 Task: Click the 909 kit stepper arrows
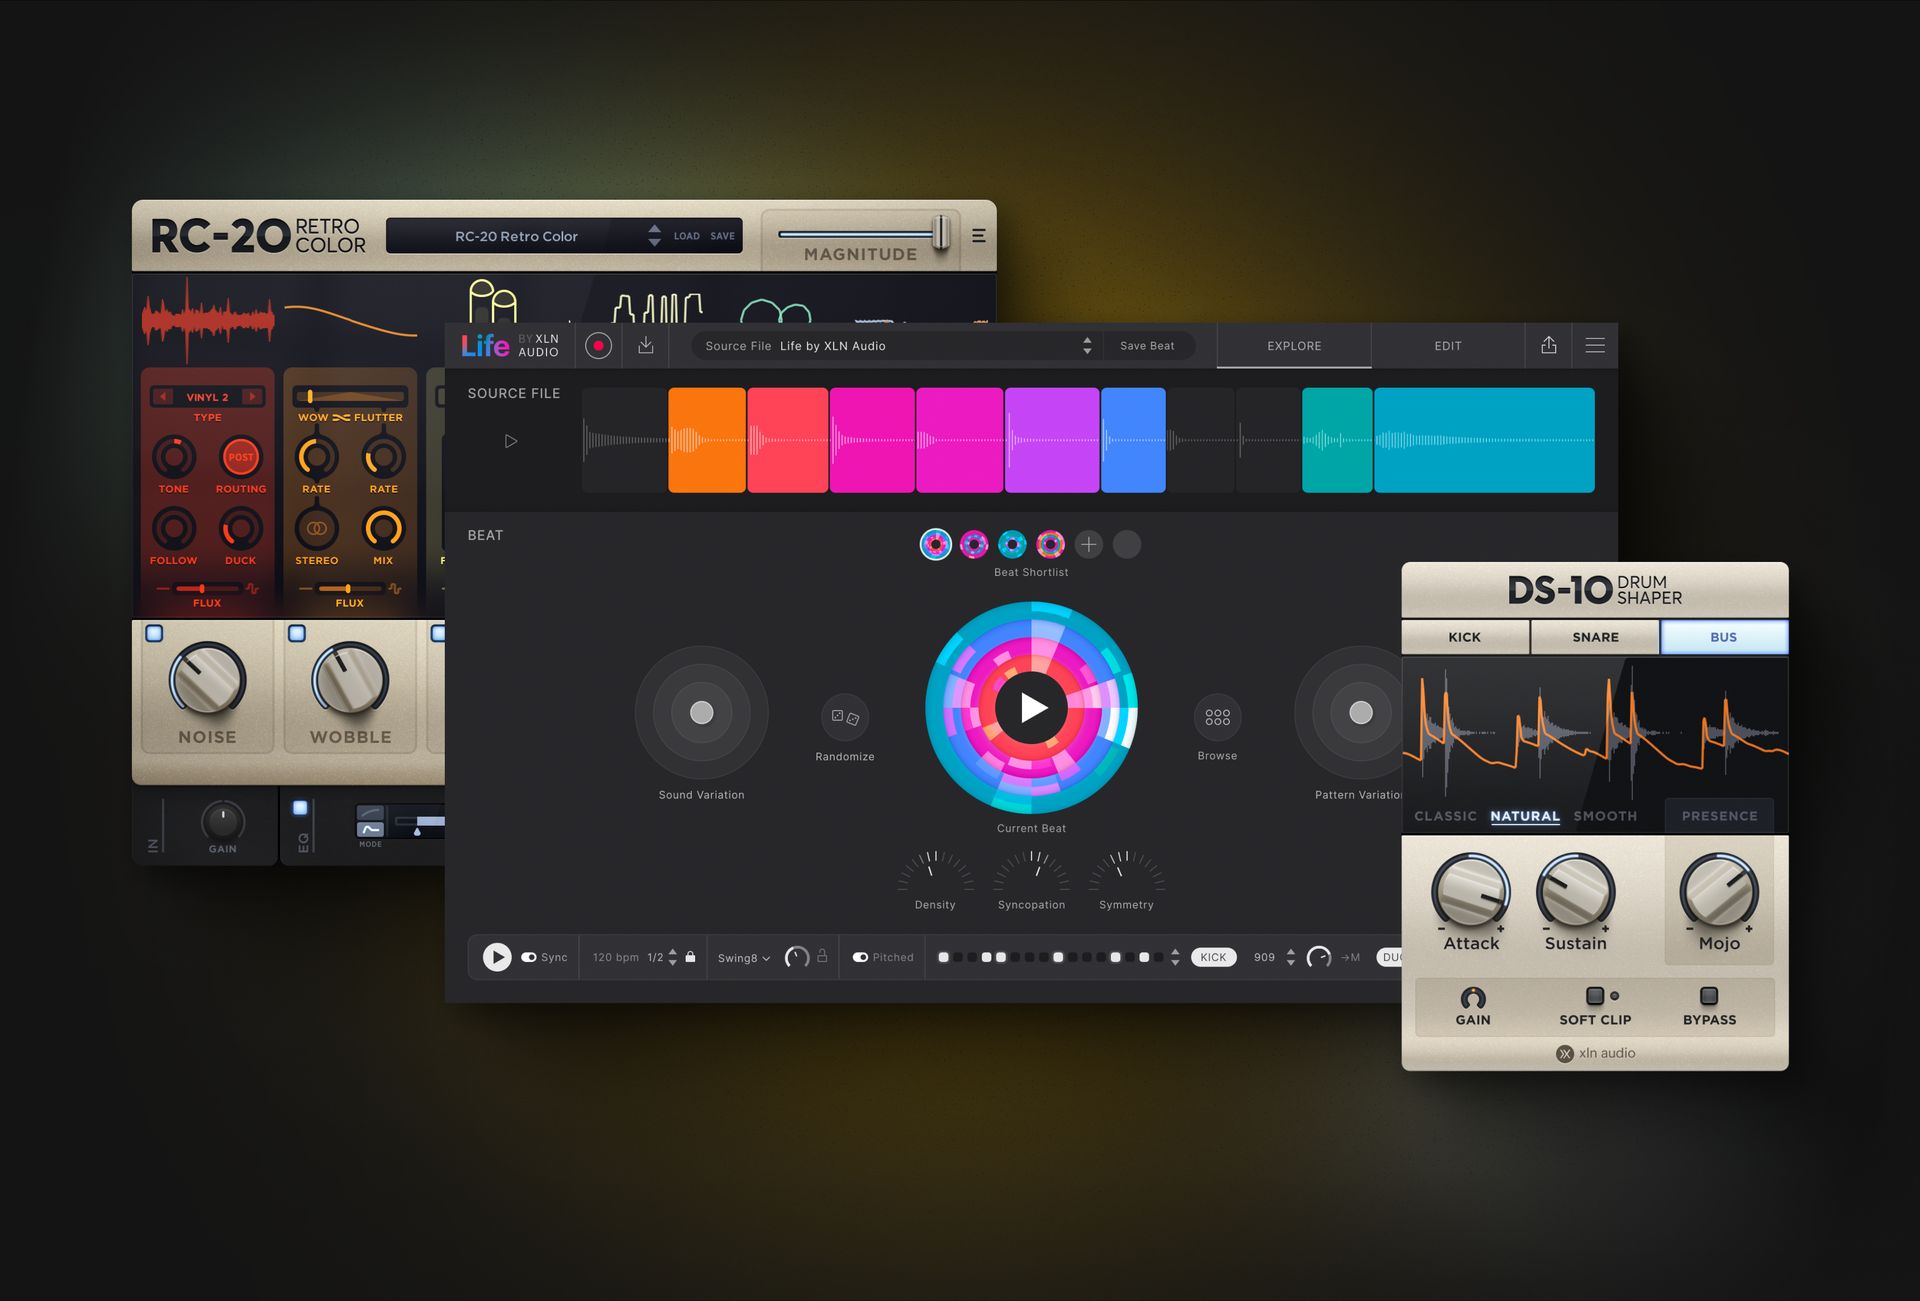[x=1290, y=957]
